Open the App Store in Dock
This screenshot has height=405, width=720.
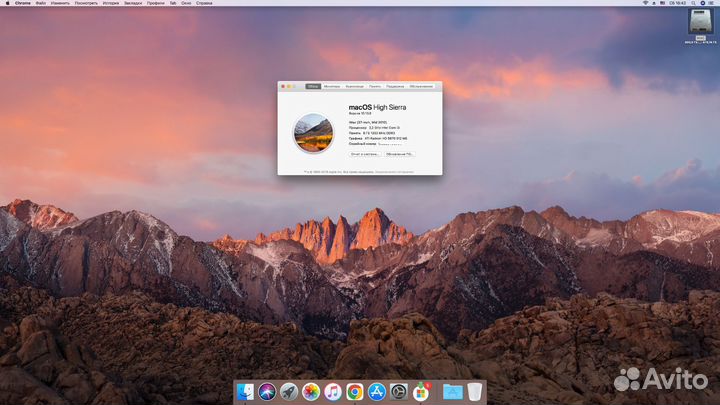click(x=377, y=392)
